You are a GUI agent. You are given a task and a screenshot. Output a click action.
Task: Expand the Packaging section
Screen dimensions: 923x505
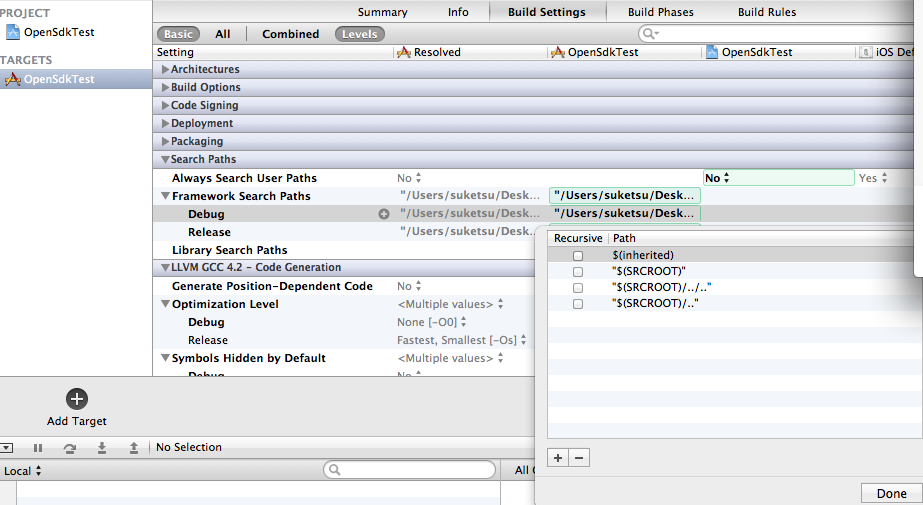pyautogui.click(x=165, y=141)
